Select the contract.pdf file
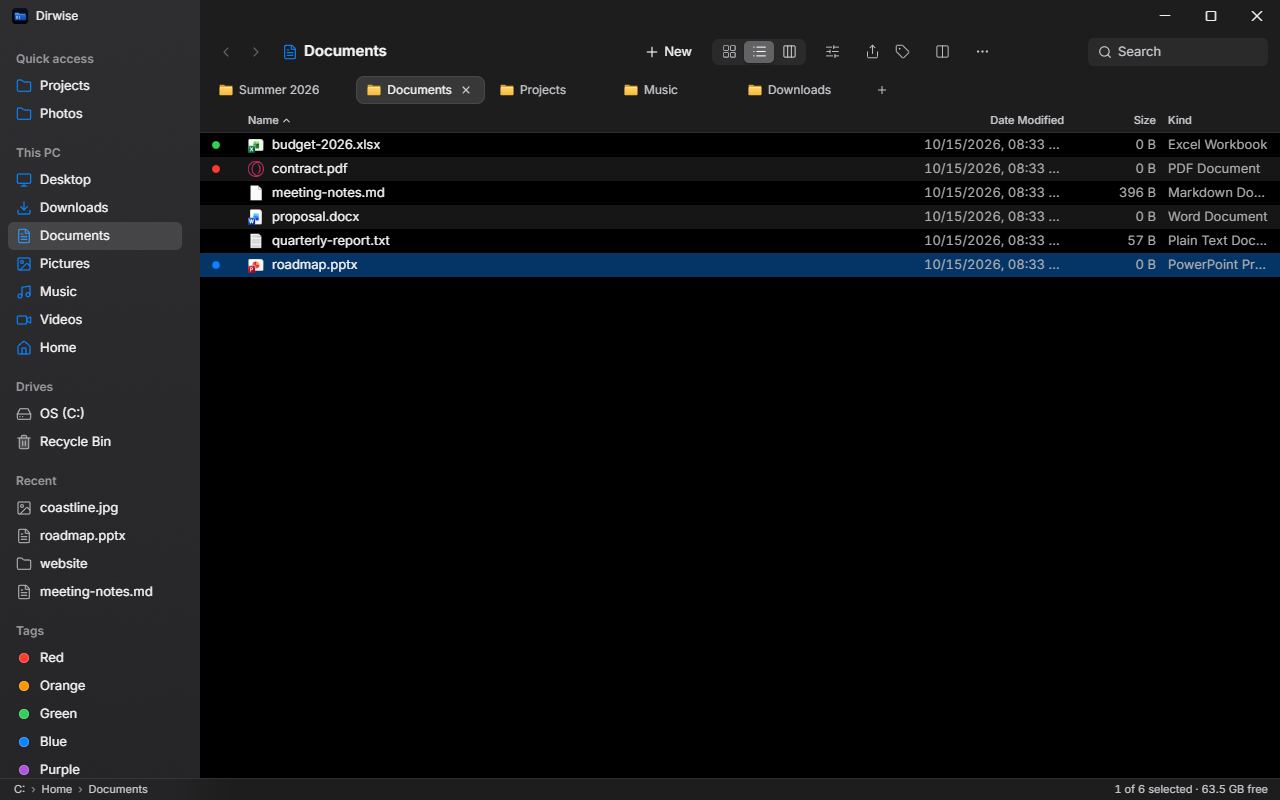This screenshot has height=800, width=1280. coord(740,169)
